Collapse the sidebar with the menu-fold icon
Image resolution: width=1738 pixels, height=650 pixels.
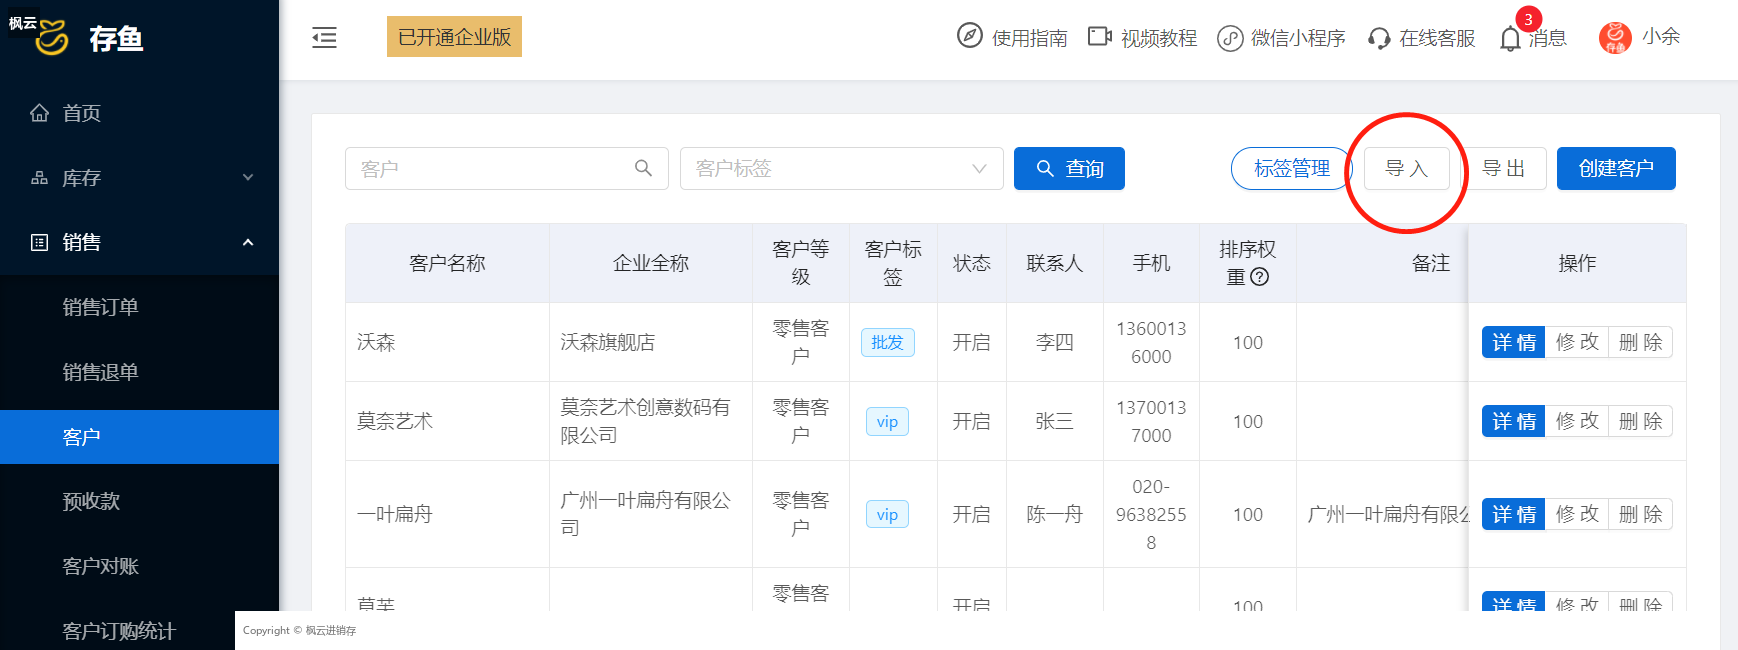324,38
